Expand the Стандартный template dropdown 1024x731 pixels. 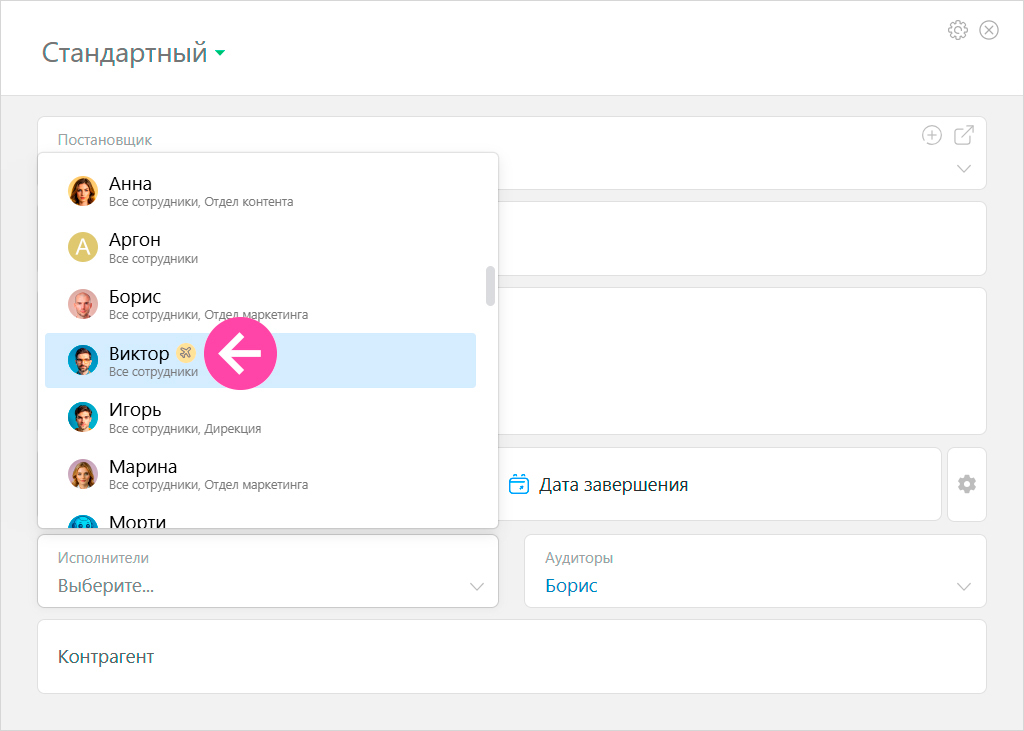point(220,53)
